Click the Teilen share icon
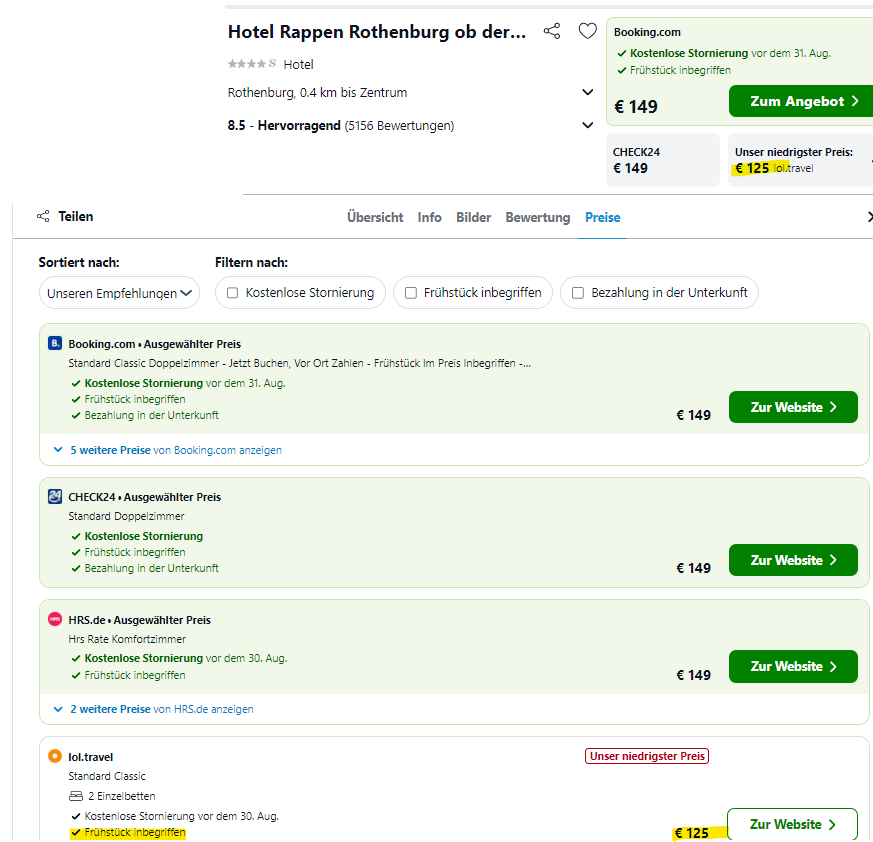Image resolution: width=873 pixels, height=842 pixels. pos(43,217)
